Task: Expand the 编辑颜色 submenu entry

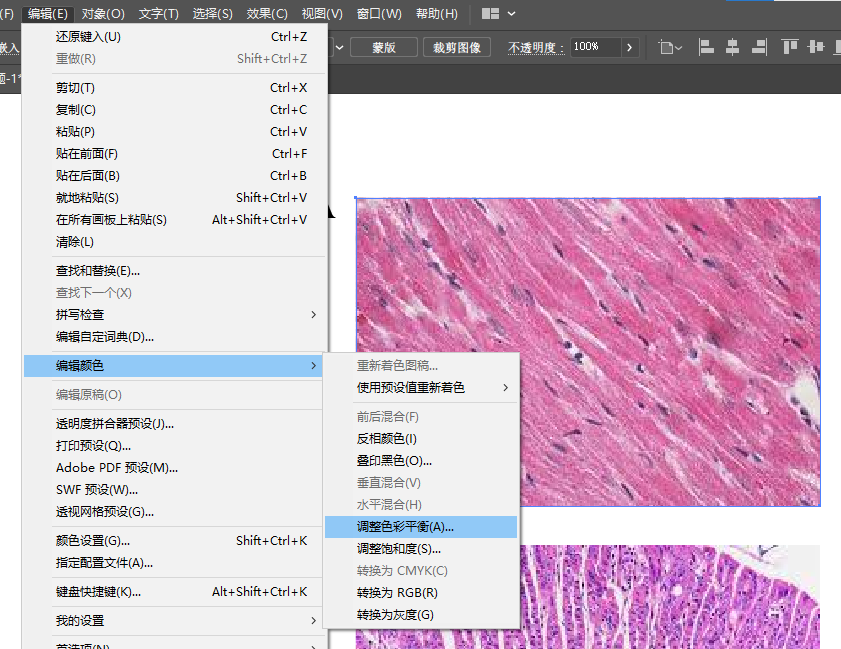Action: 173,366
